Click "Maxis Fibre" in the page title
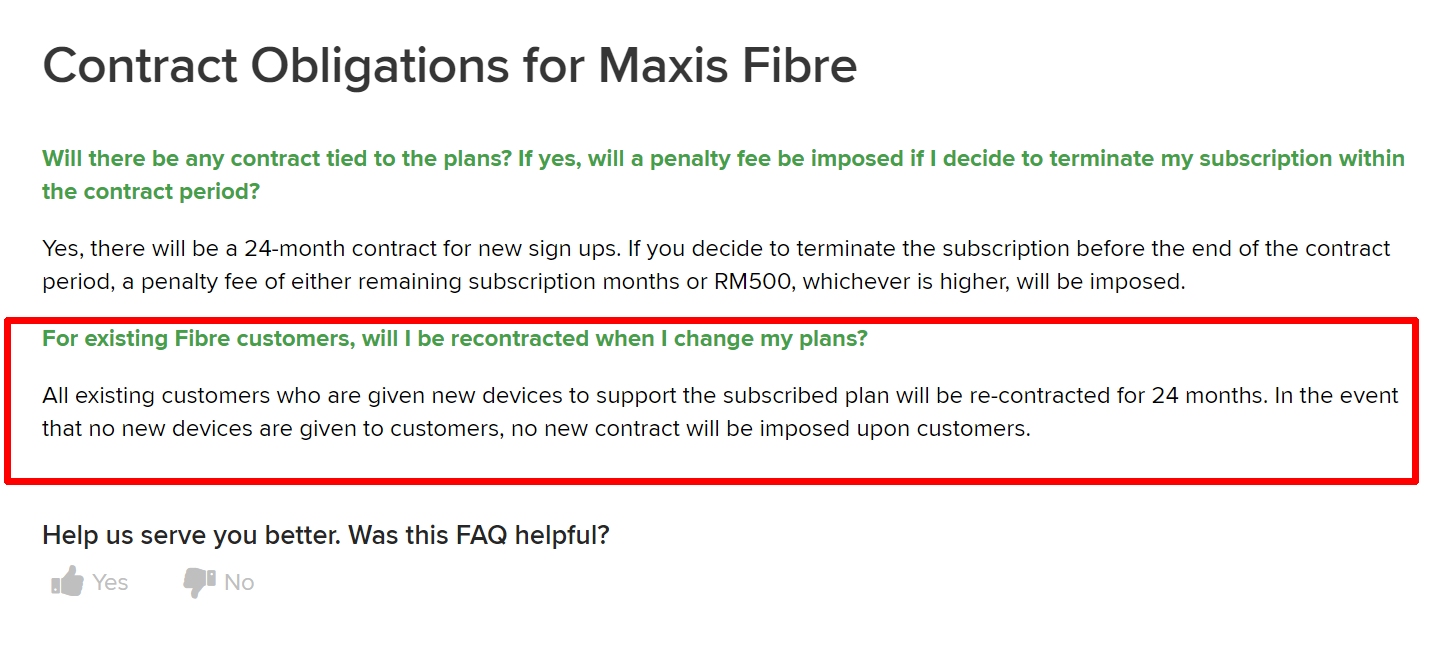The image size is (1441, 656). [x=727, y=66]
